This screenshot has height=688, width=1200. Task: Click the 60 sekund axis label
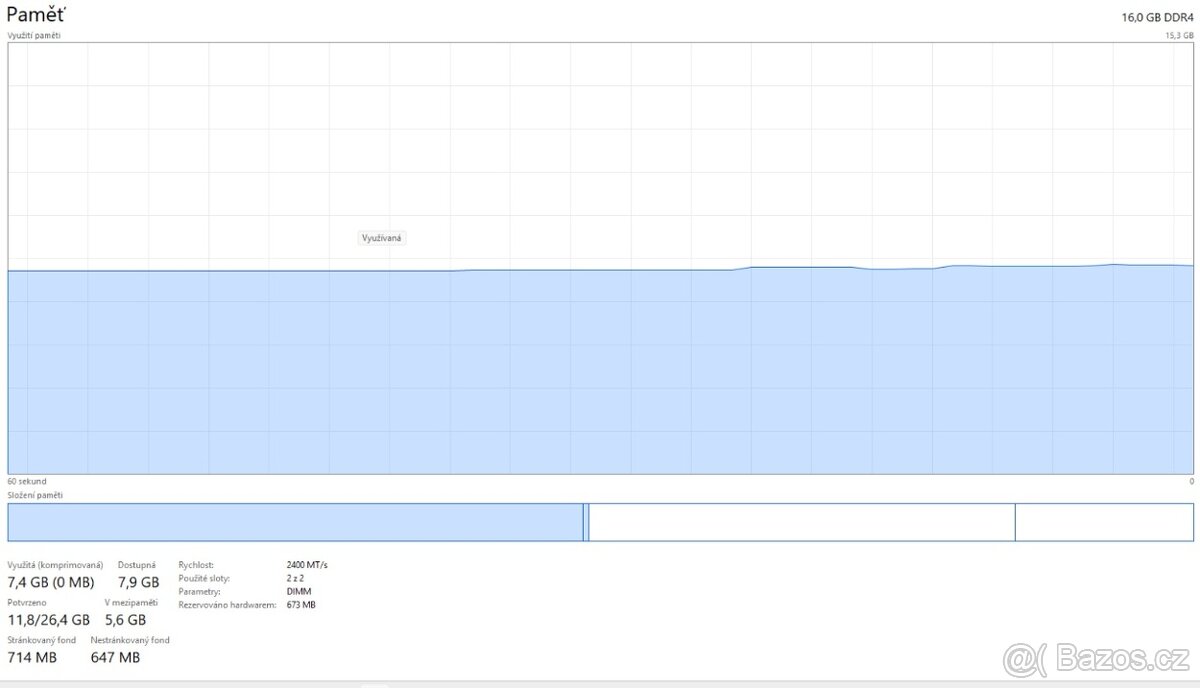[x=27, y=481]
